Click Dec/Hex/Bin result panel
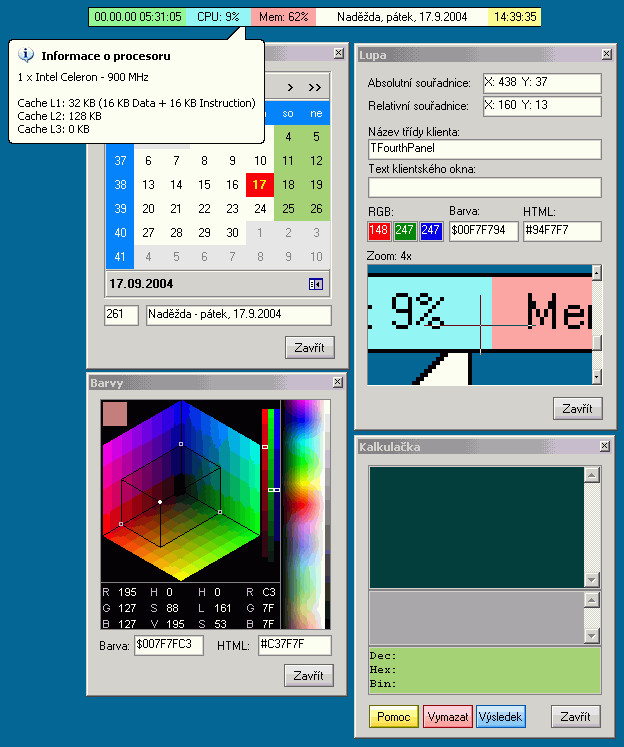The width and height of the screenshot is (624, 747). [x=485, y=670]
